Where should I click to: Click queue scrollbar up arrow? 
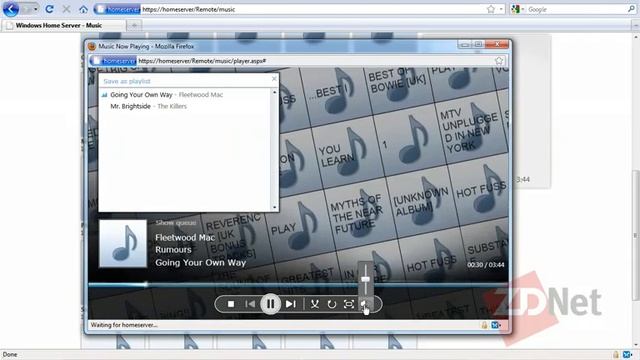coord(274,93)
